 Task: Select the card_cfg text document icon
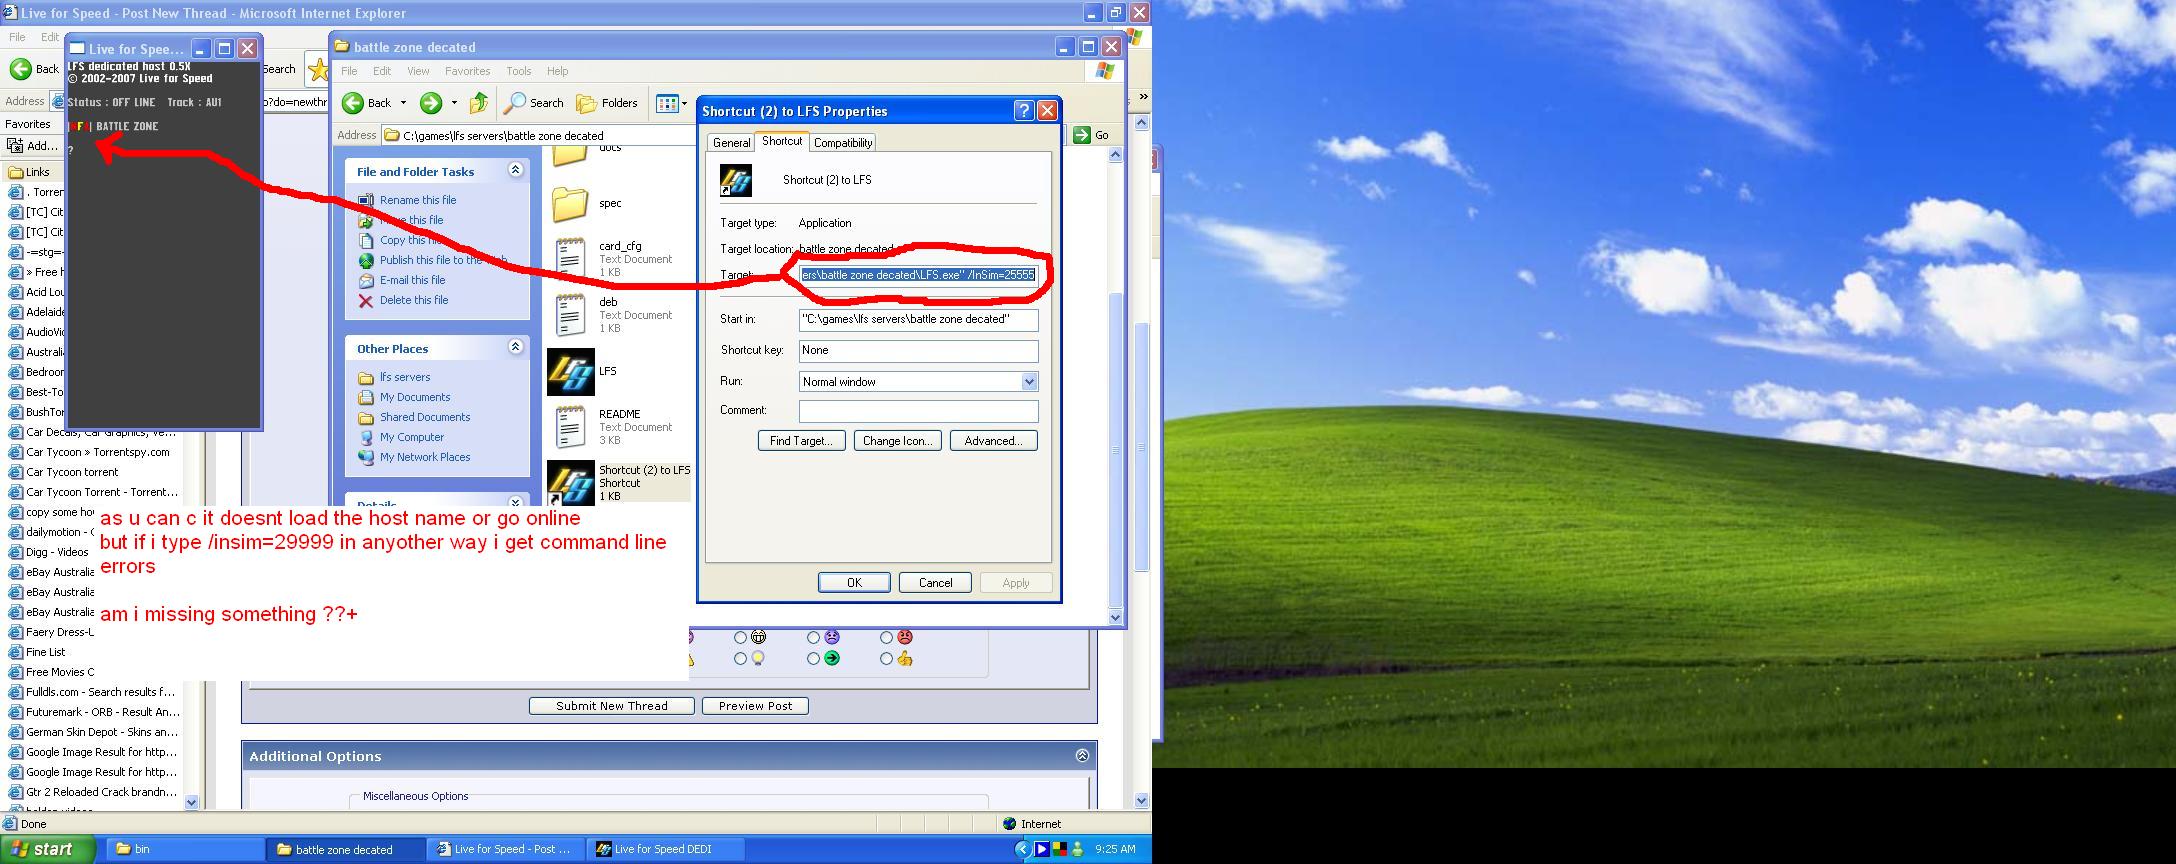(570, 258)
